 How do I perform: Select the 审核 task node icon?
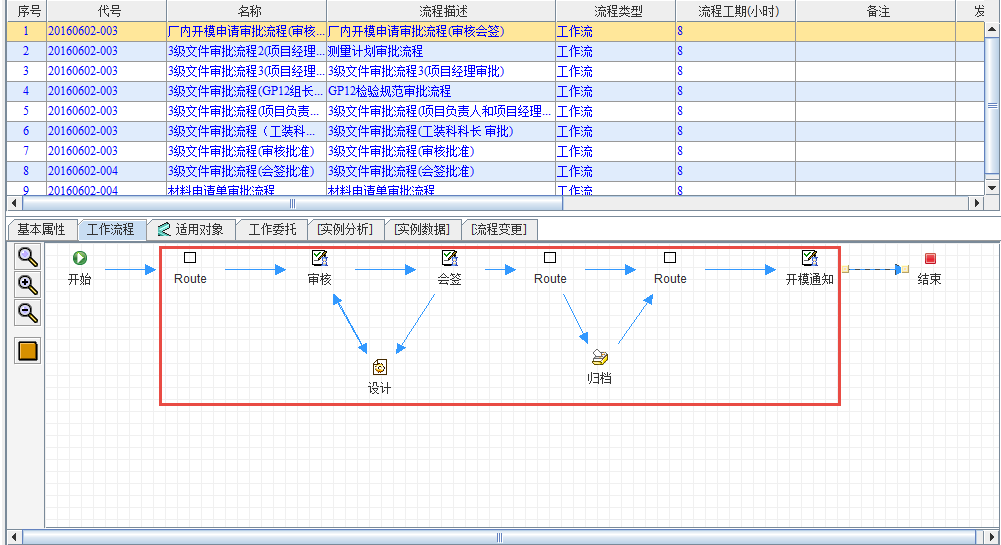[x=320, y=258]
